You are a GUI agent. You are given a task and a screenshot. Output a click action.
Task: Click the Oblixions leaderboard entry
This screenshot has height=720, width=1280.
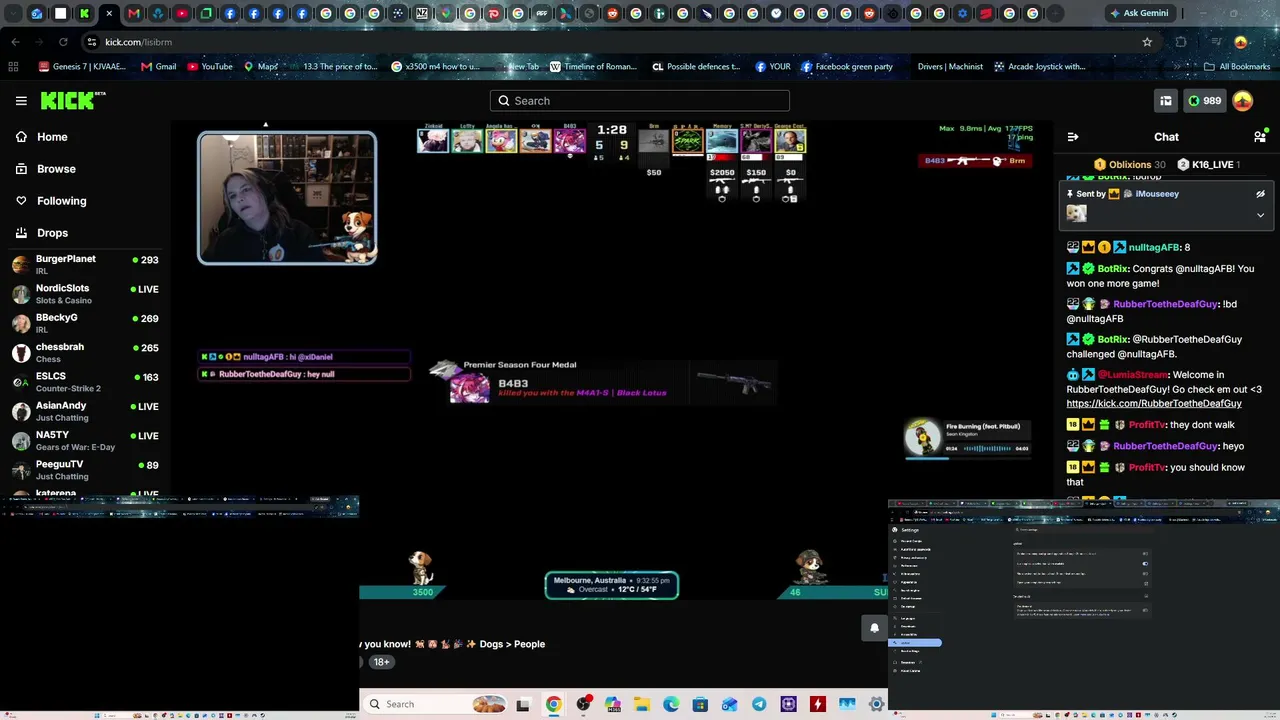pyautogui.click(x=1129, y=165)
